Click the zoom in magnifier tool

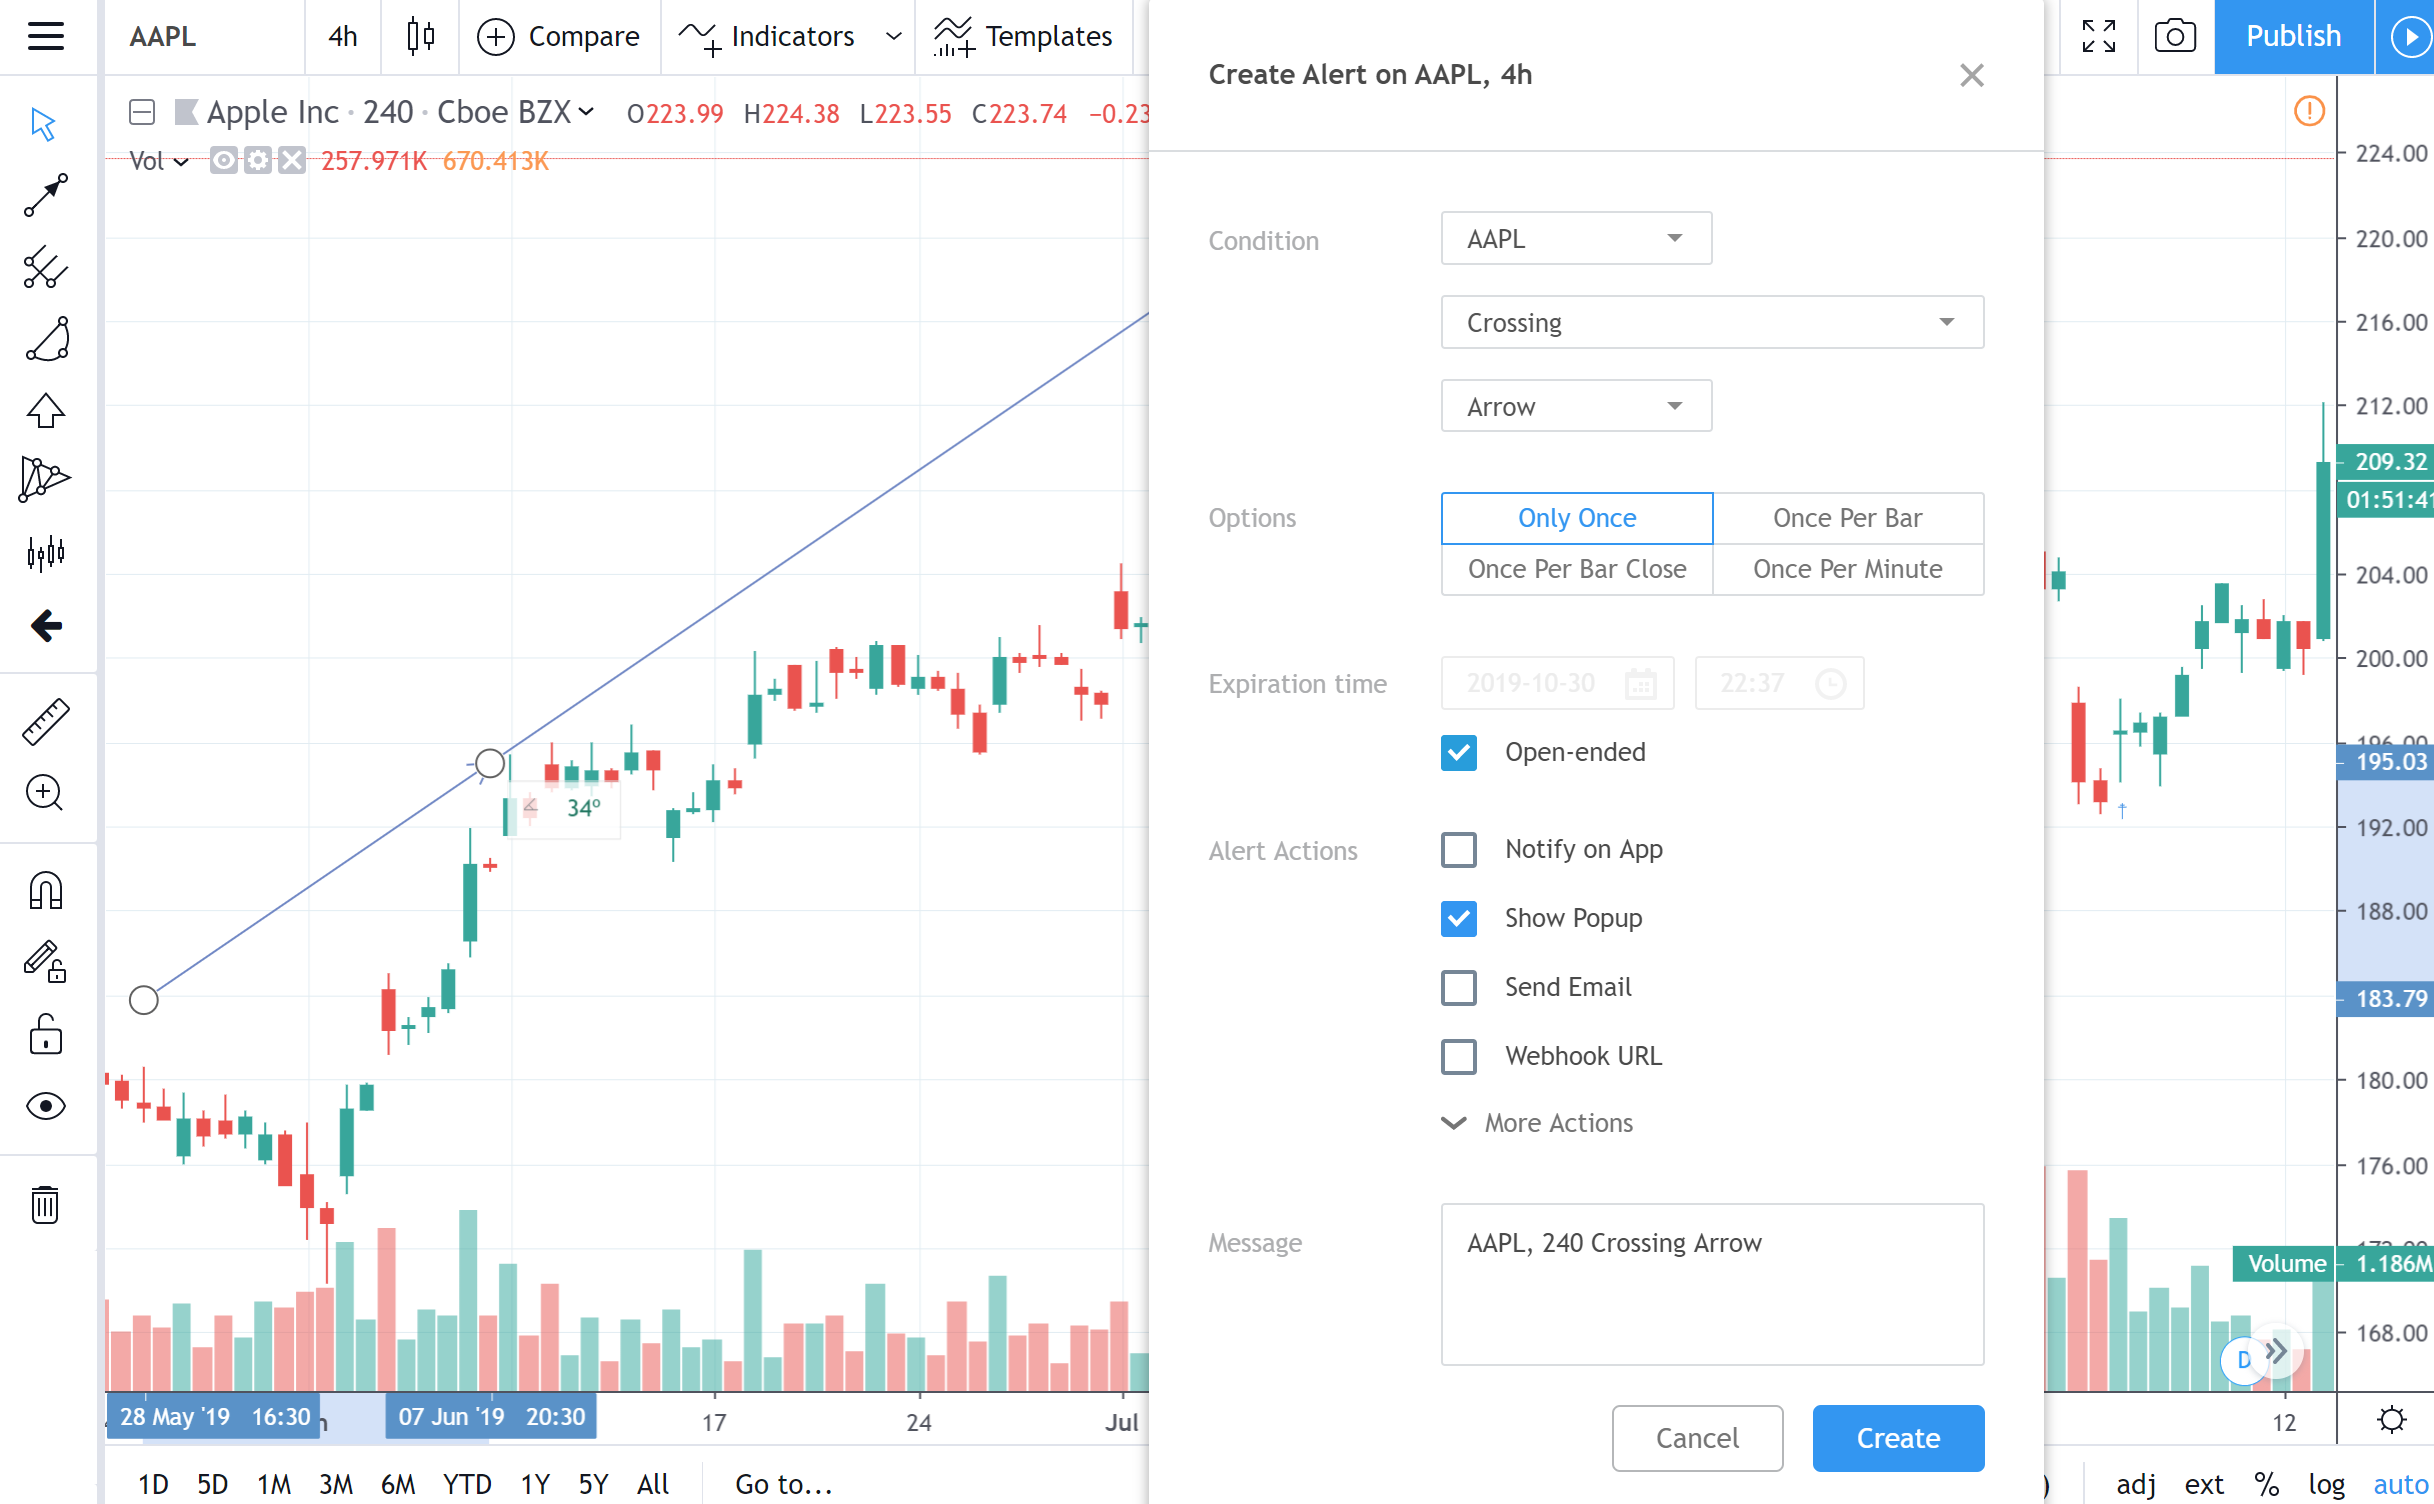pyautogui.click(x=46, y=793)
